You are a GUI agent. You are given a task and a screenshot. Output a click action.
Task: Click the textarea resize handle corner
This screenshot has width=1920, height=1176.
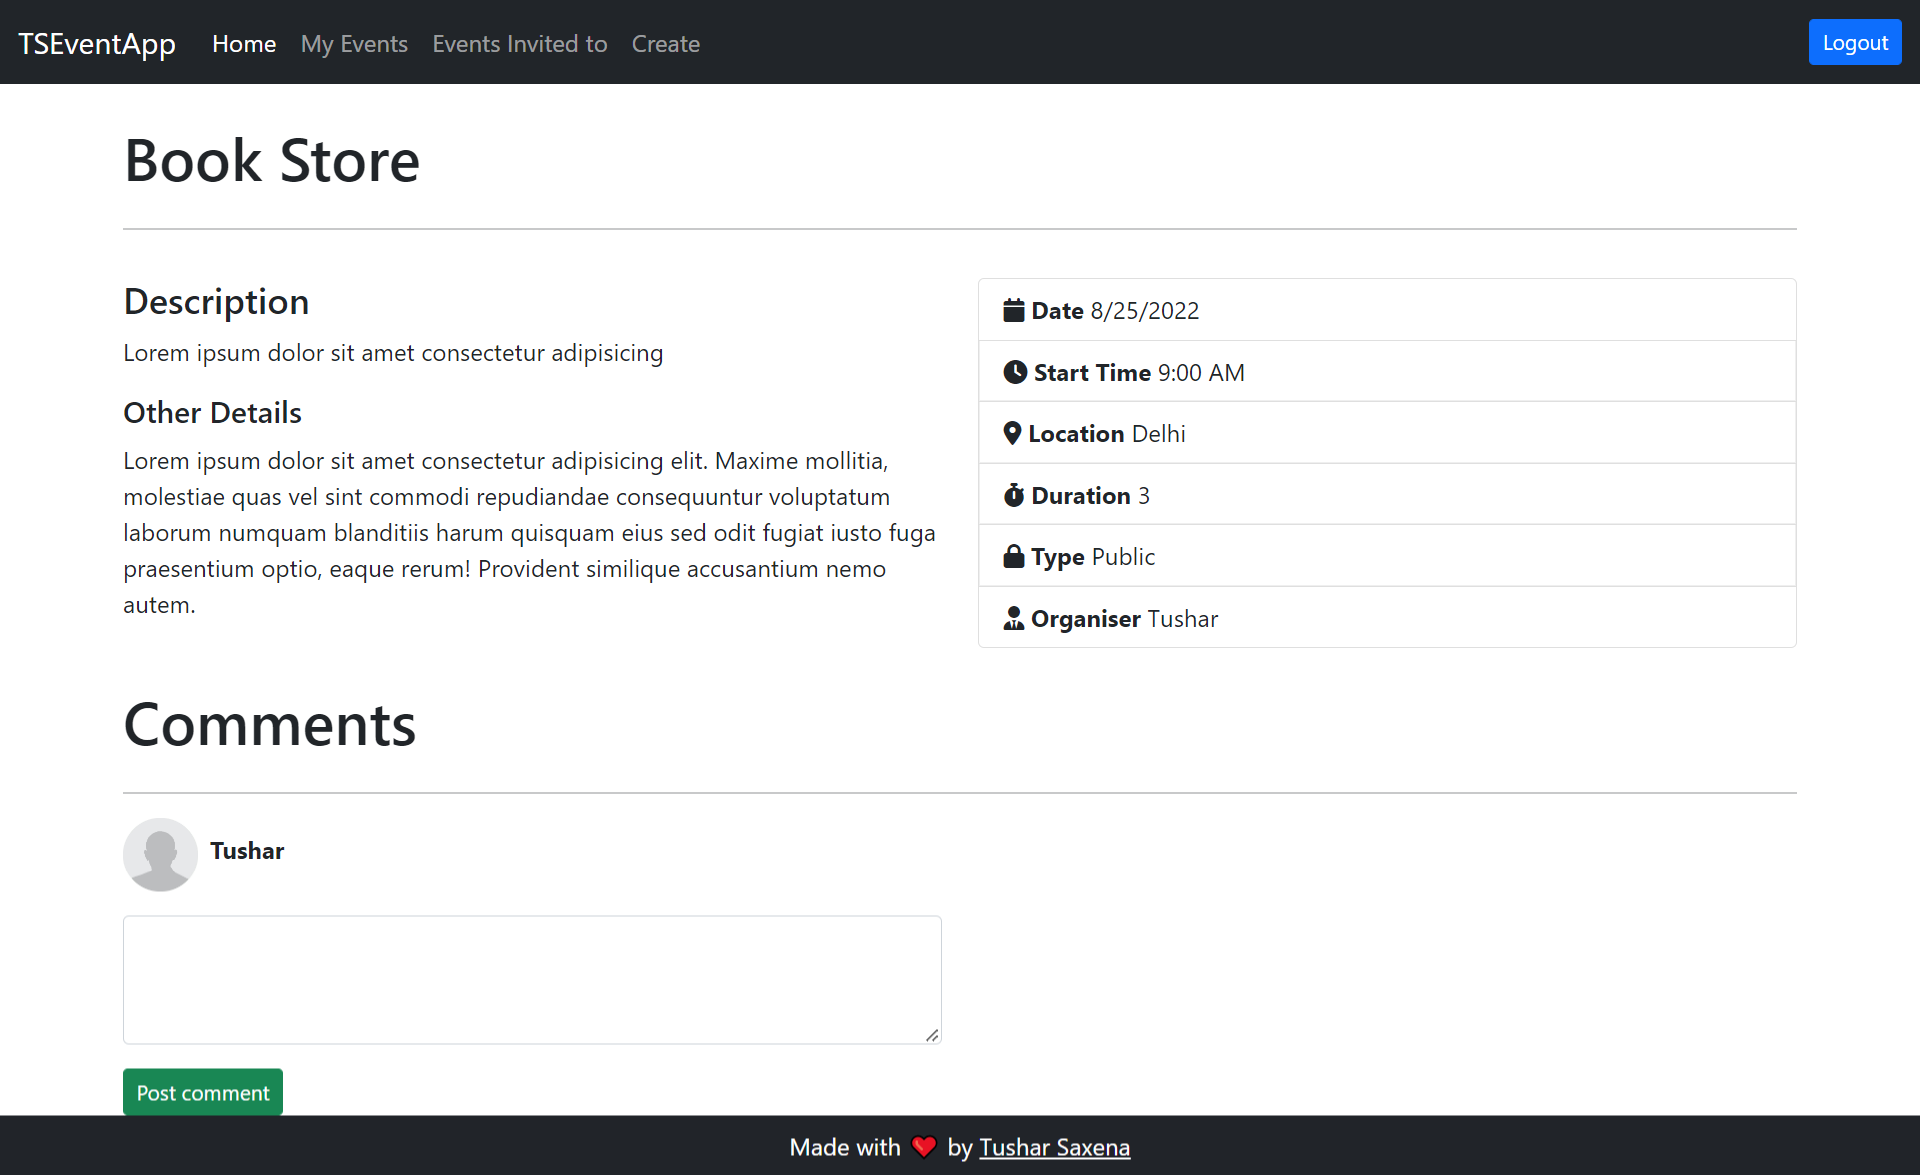tap(932, 1035)
